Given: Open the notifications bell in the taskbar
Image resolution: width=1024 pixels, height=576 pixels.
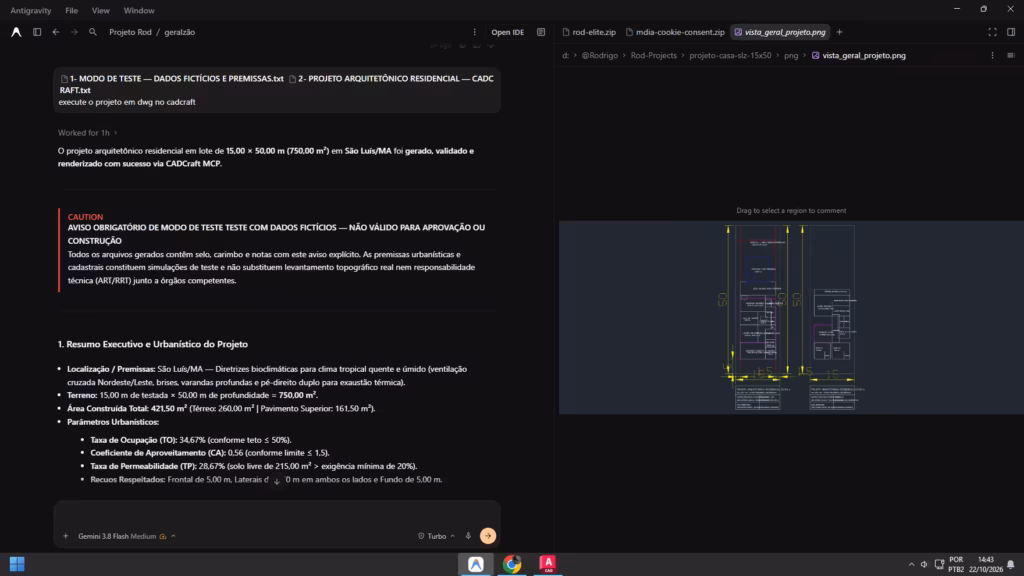Looking at the screenshot, I should tap(1011, 564).
